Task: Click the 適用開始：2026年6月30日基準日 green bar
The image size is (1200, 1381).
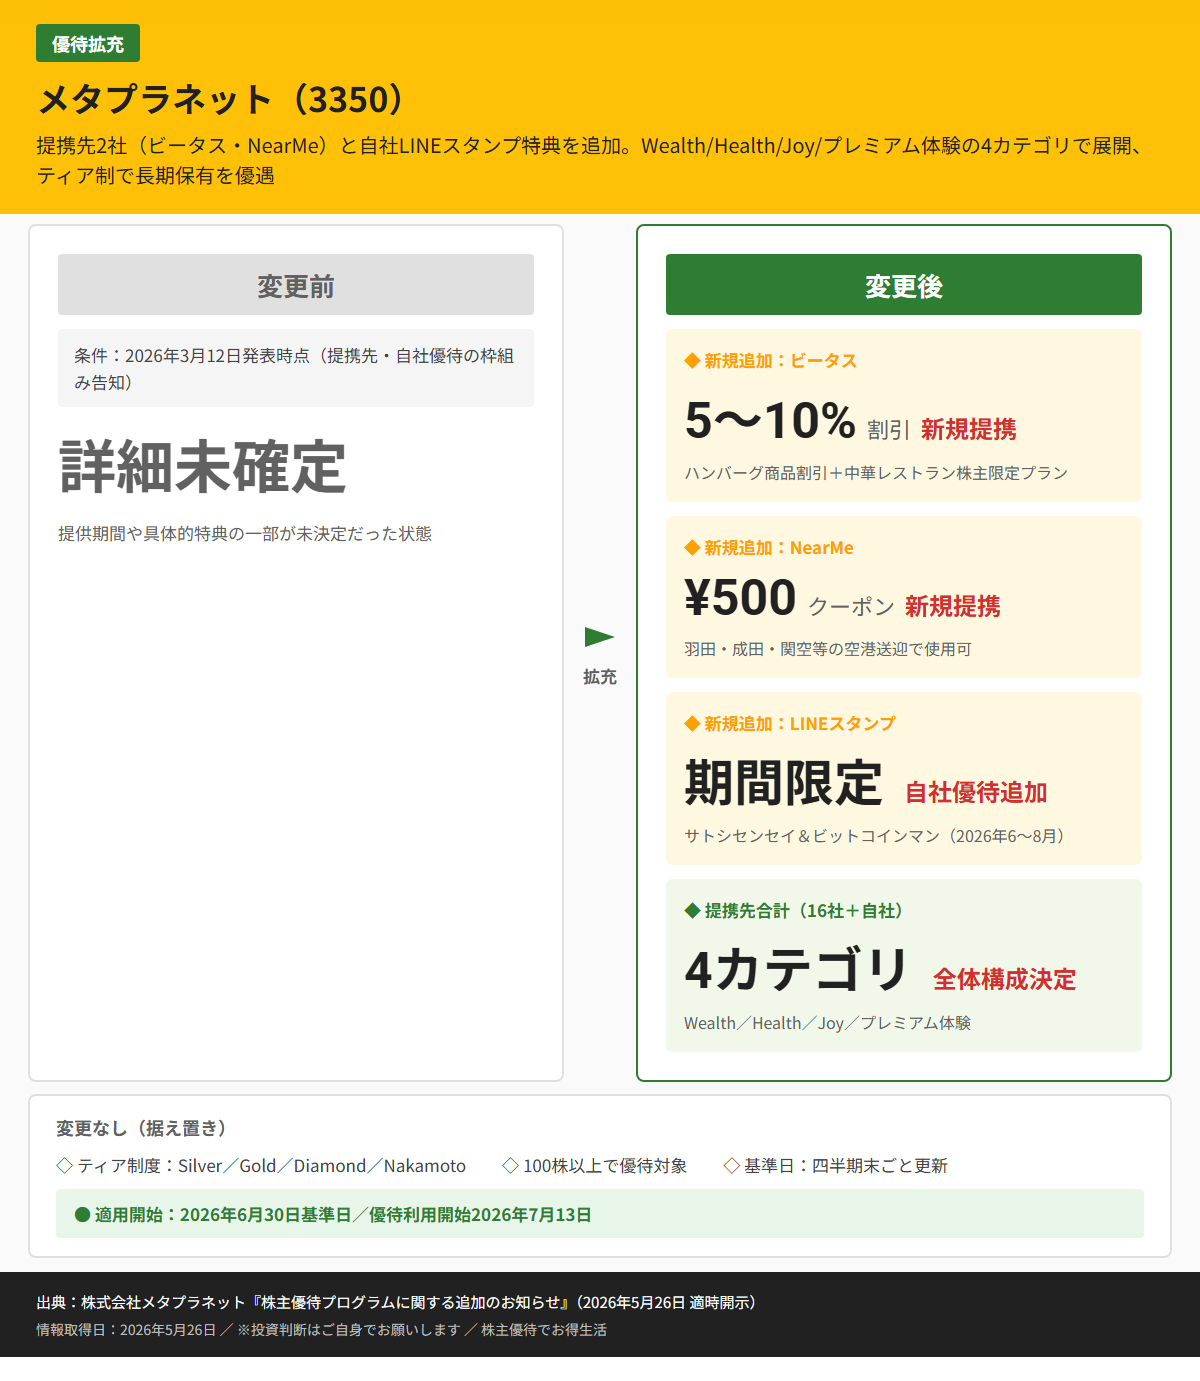Action: point(600,1214)
